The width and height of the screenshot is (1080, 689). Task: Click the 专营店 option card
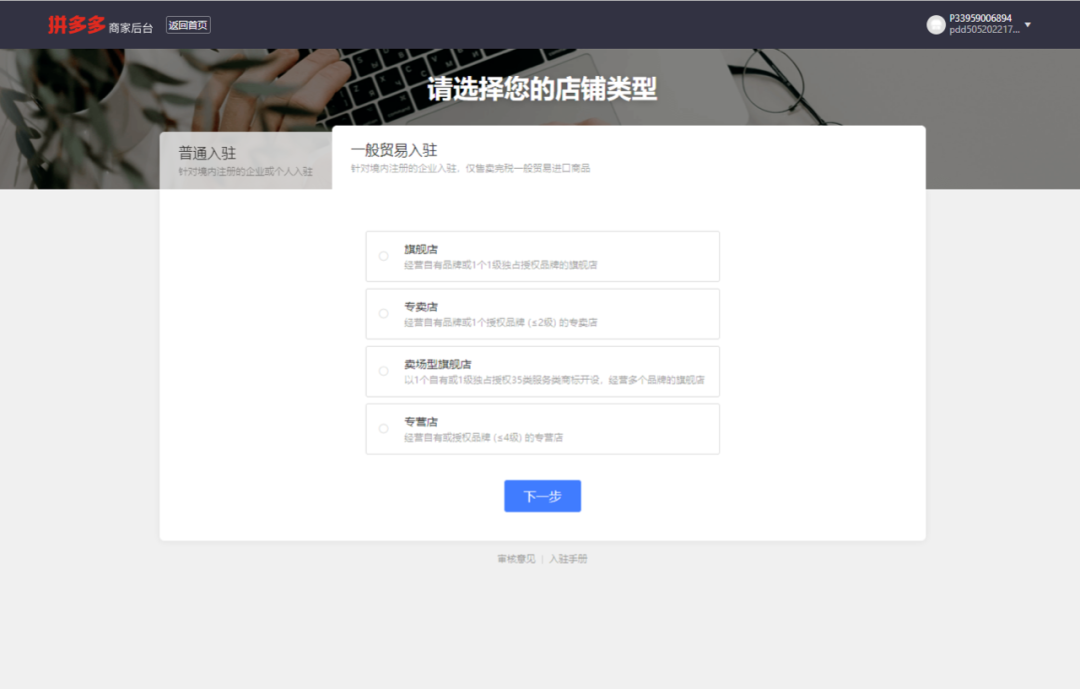pyautogui.click(x=542, y=428)
